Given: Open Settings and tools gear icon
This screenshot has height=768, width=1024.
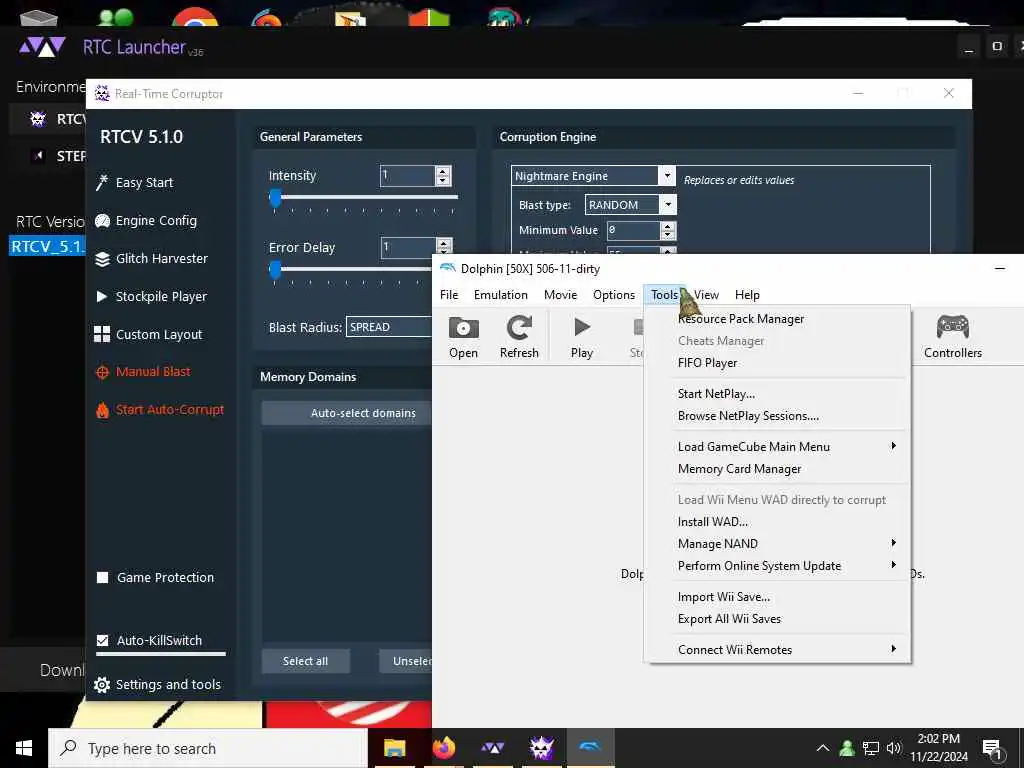Looking at the screenshot, I should coord(102,684).
